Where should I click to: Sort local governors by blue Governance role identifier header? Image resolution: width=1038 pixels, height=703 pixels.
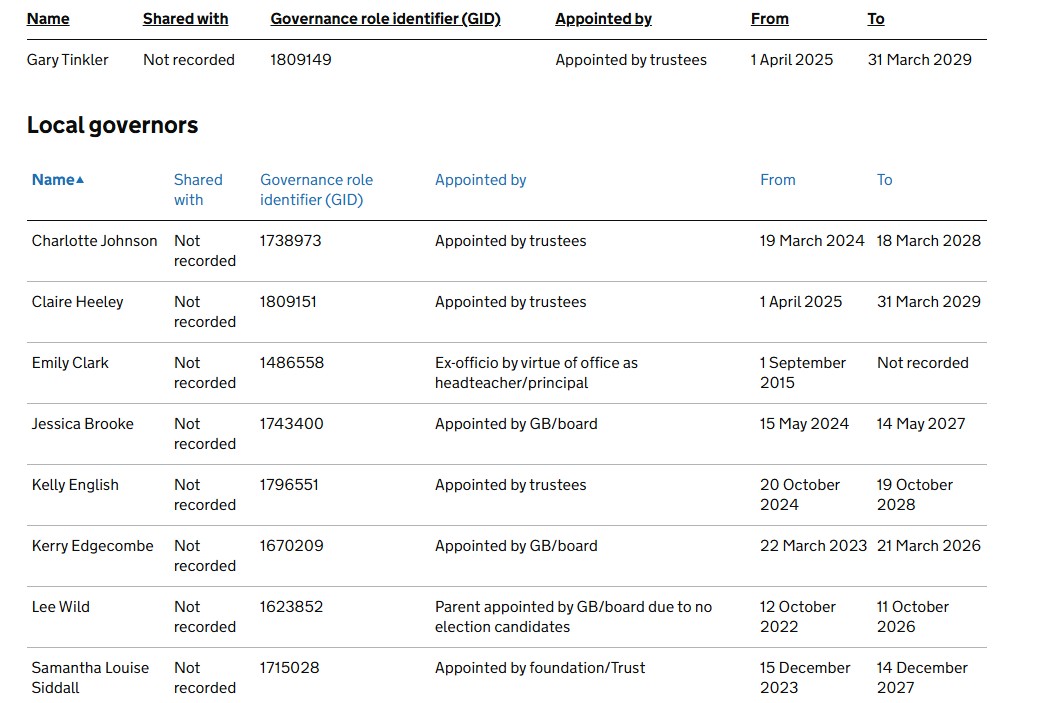pyautogui.click(x=316, y=189)
